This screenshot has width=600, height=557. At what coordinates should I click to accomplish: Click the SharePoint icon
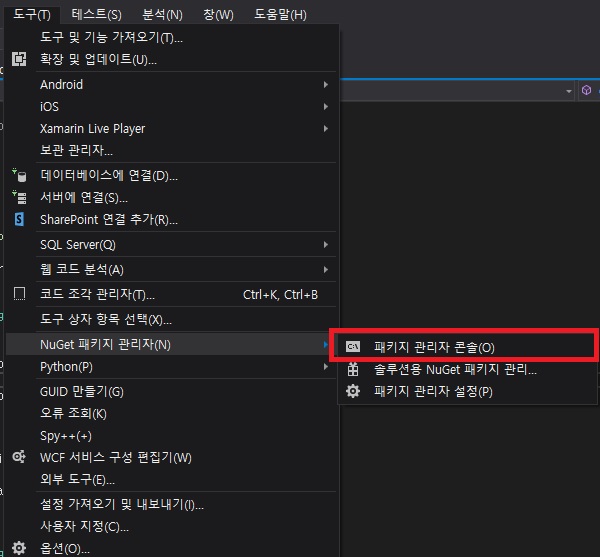19,219
